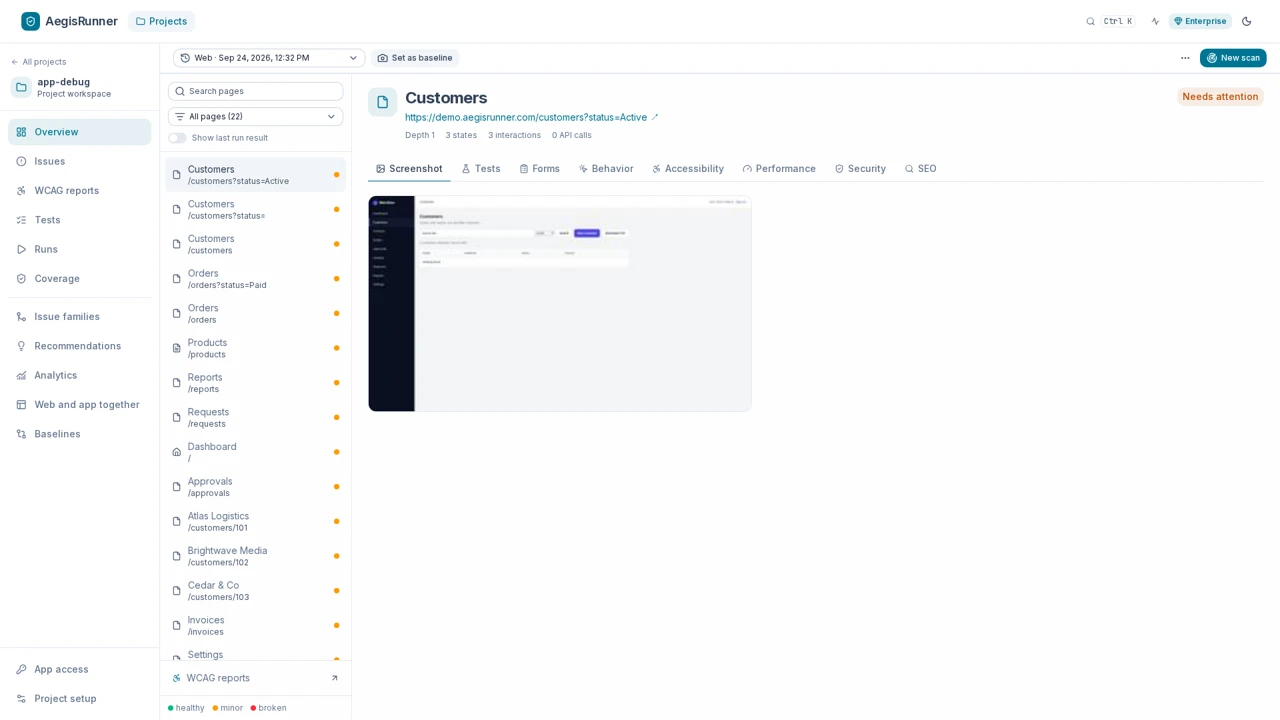
Task: Click the App access key icon
Action: pos(21,669)
